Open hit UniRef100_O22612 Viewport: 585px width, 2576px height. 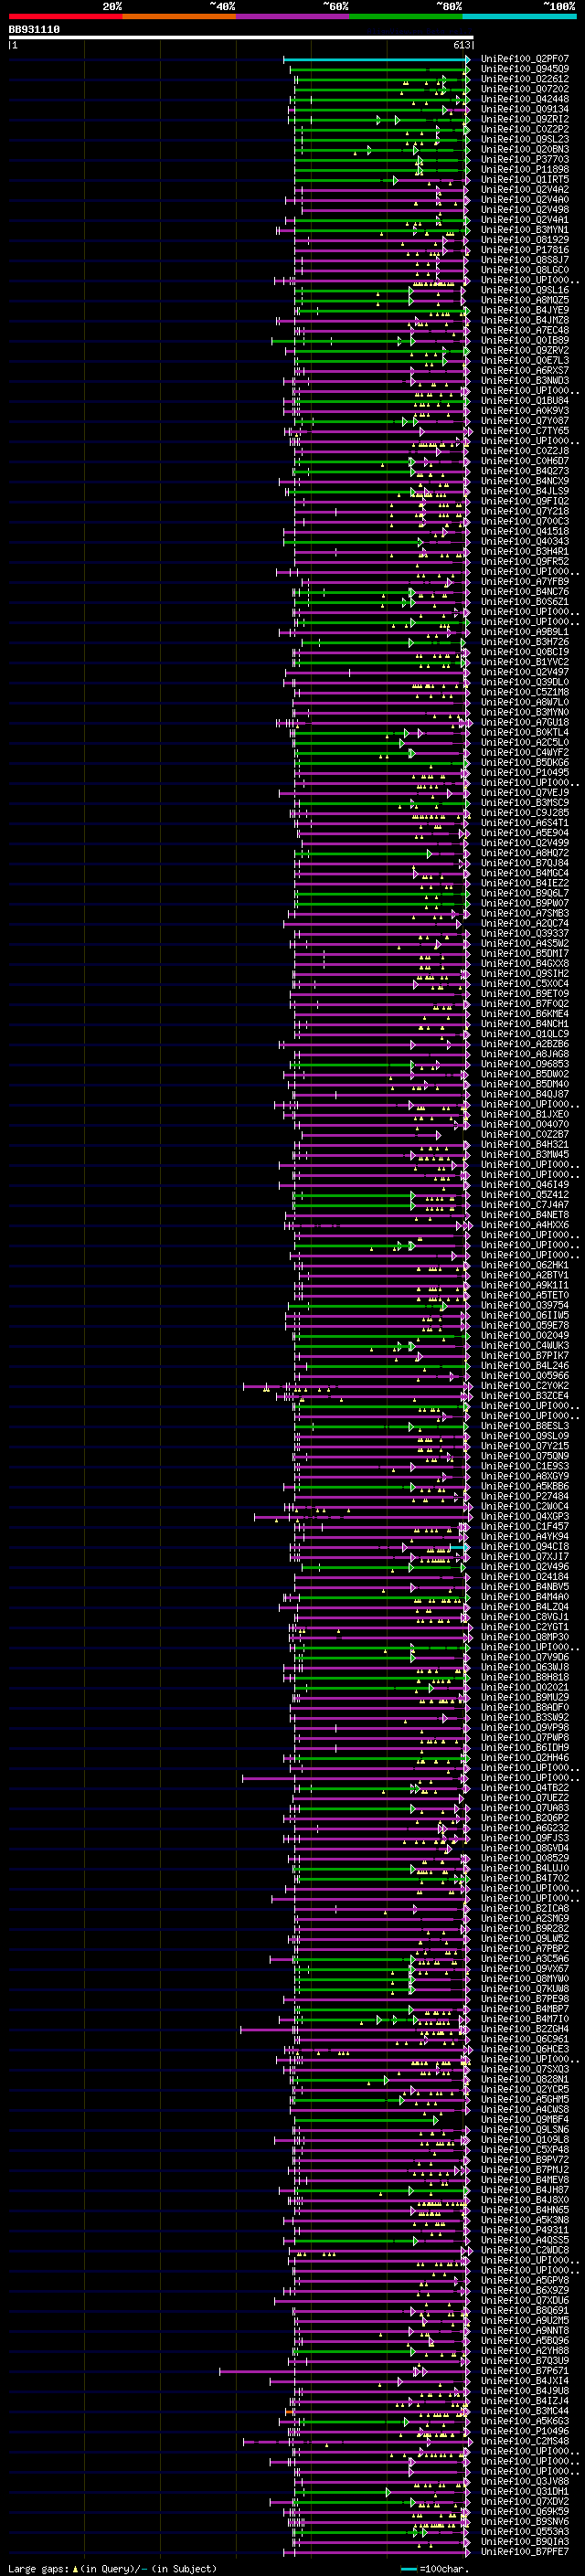tap(525, 79)
